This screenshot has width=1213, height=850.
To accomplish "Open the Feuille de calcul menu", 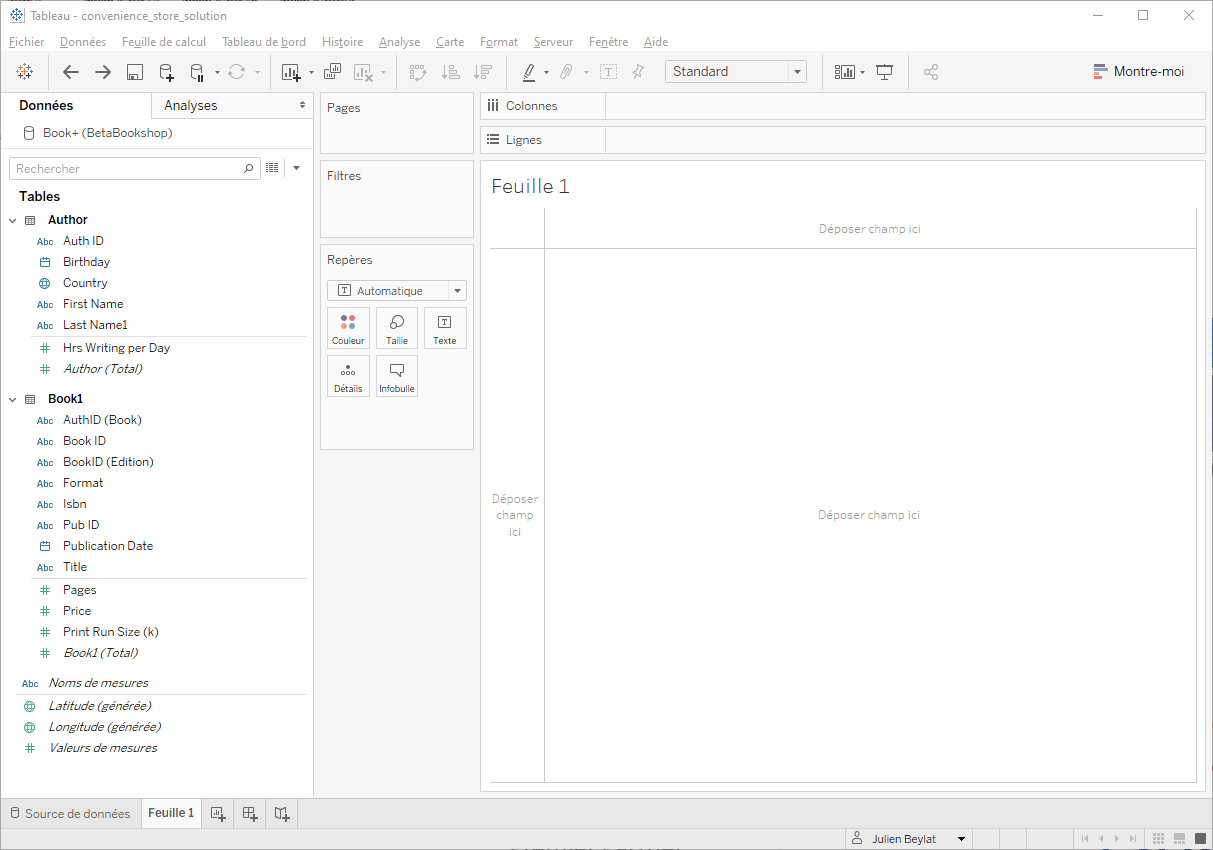I will [164, 42].
